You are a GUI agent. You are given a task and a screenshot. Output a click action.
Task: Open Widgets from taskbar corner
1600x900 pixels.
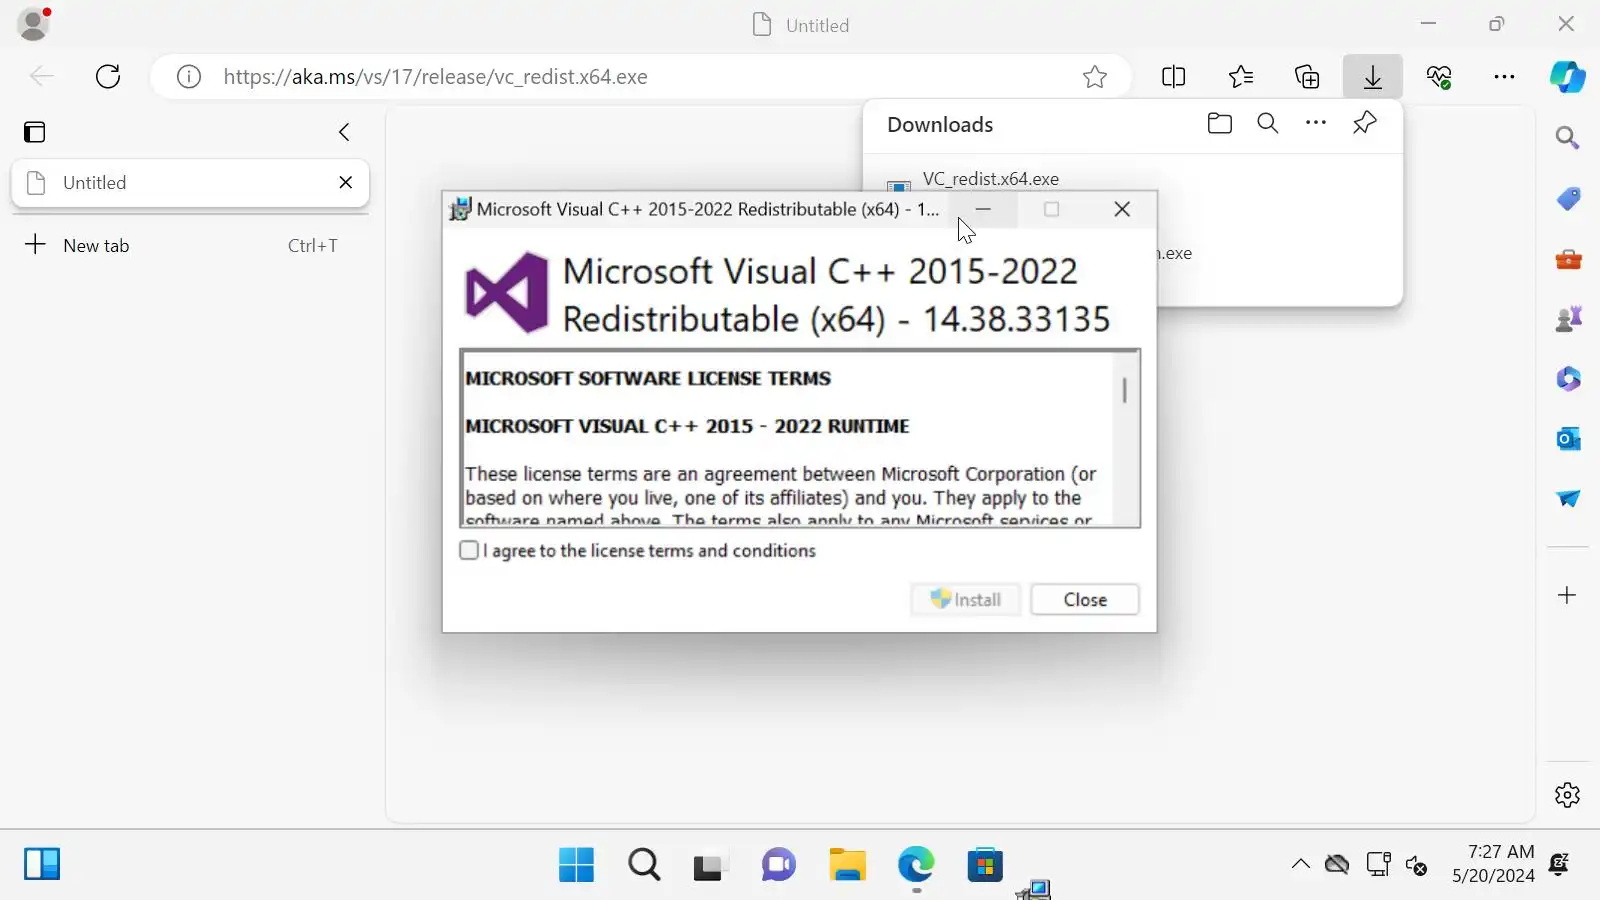point(42,864)
